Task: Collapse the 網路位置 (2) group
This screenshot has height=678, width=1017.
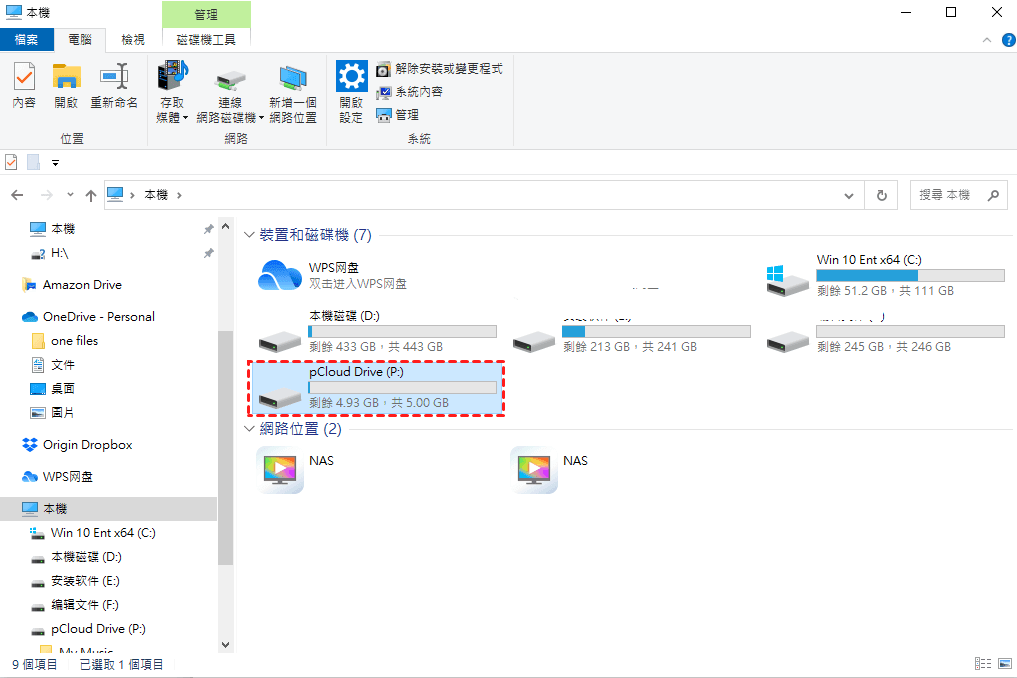Action: (x=249, y=429)
